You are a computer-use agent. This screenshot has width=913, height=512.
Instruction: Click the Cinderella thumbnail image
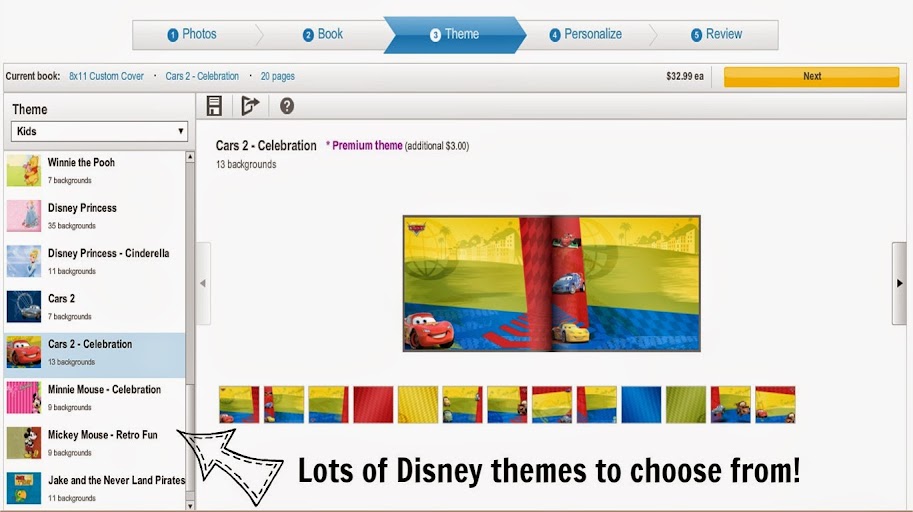(24, 261)
